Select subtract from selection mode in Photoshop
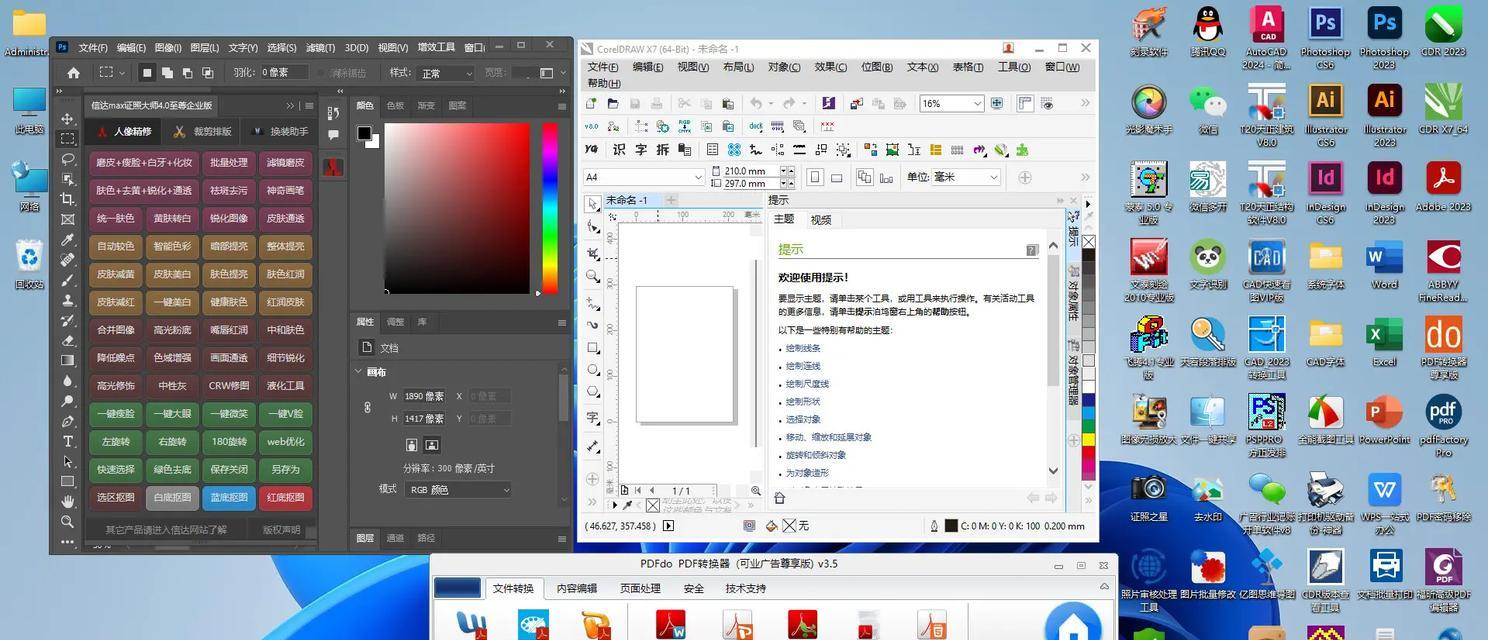 click(x=187, y=73)
